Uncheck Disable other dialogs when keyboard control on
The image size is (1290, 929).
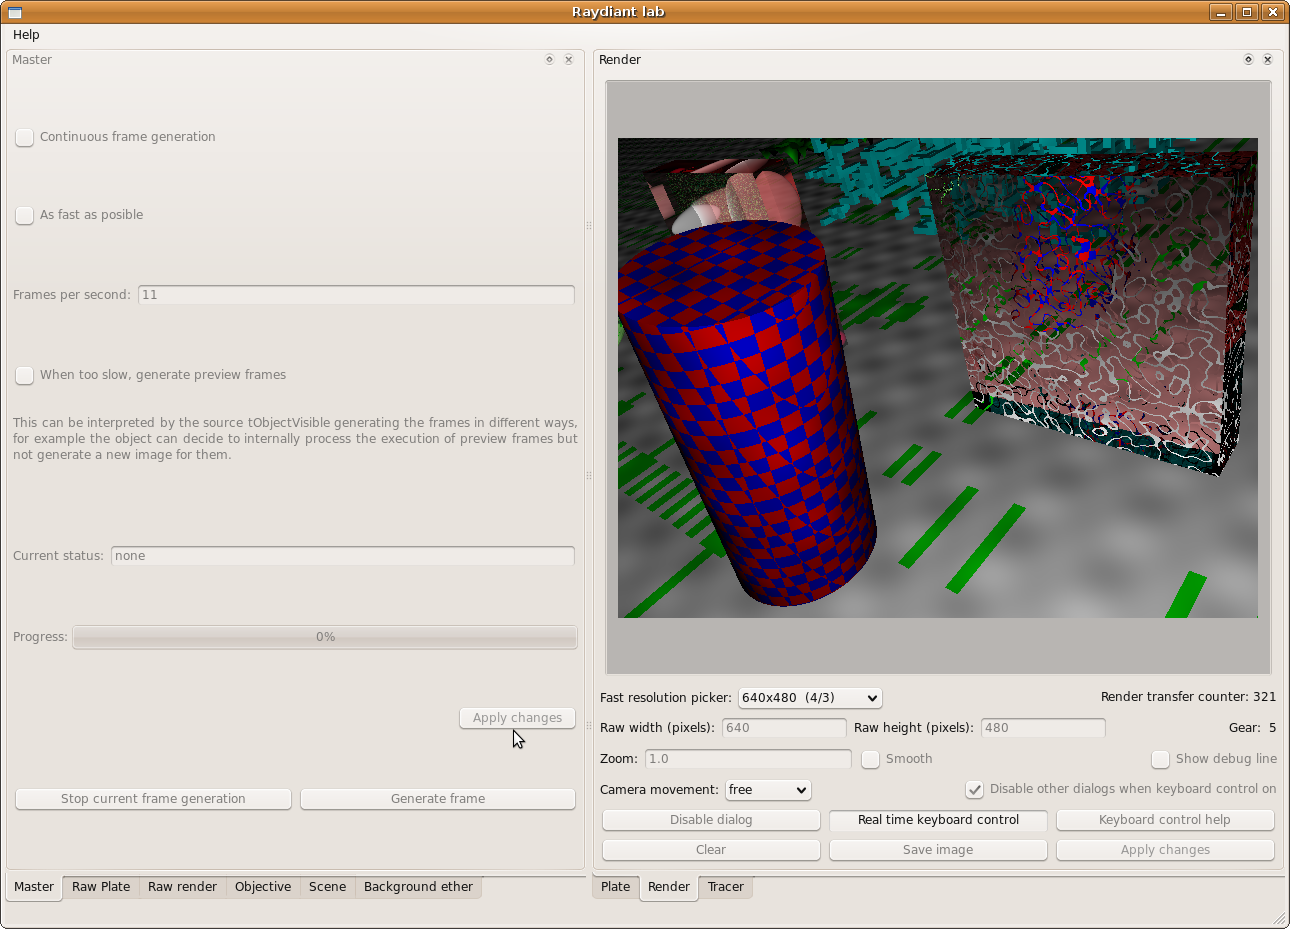coord(975,790)
